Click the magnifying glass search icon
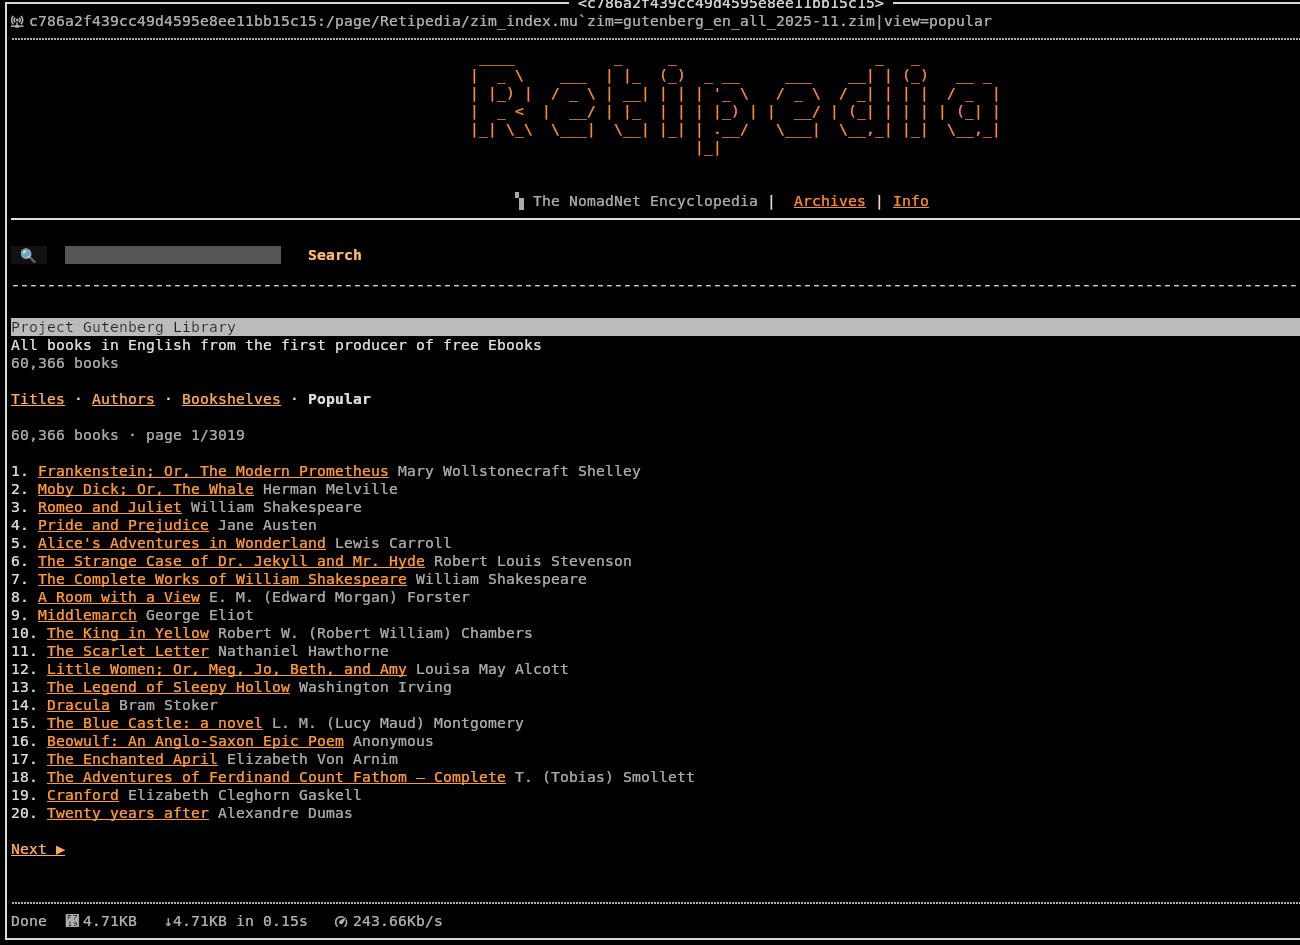The width and height of the screenshot is (1300, 945). 28,256
